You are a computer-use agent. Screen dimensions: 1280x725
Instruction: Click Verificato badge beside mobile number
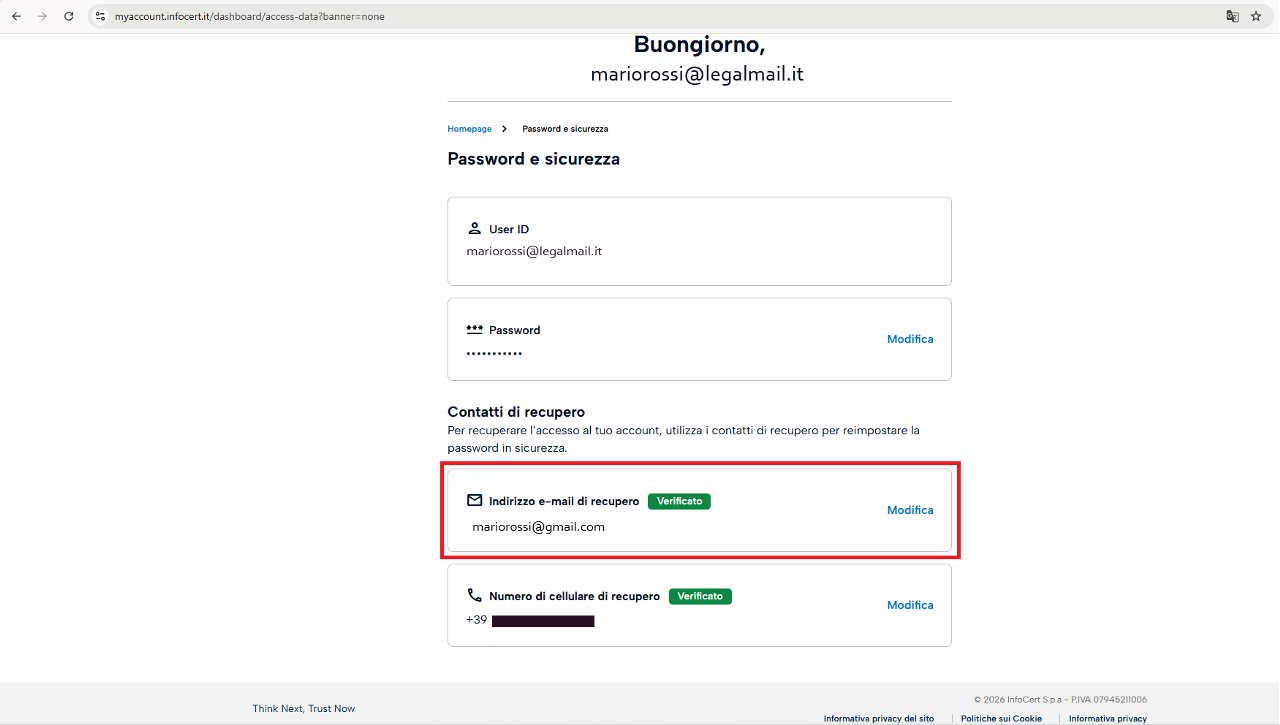click(x=700, y=596)
